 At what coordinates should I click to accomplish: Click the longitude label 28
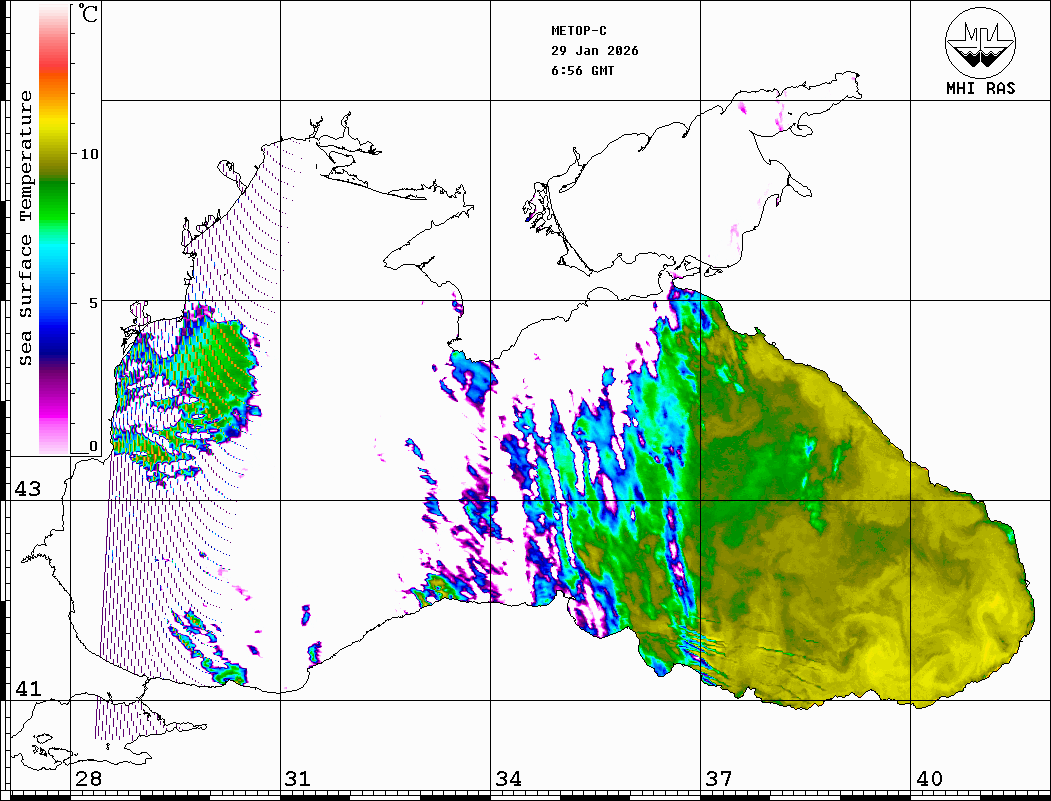coord(88,779)
